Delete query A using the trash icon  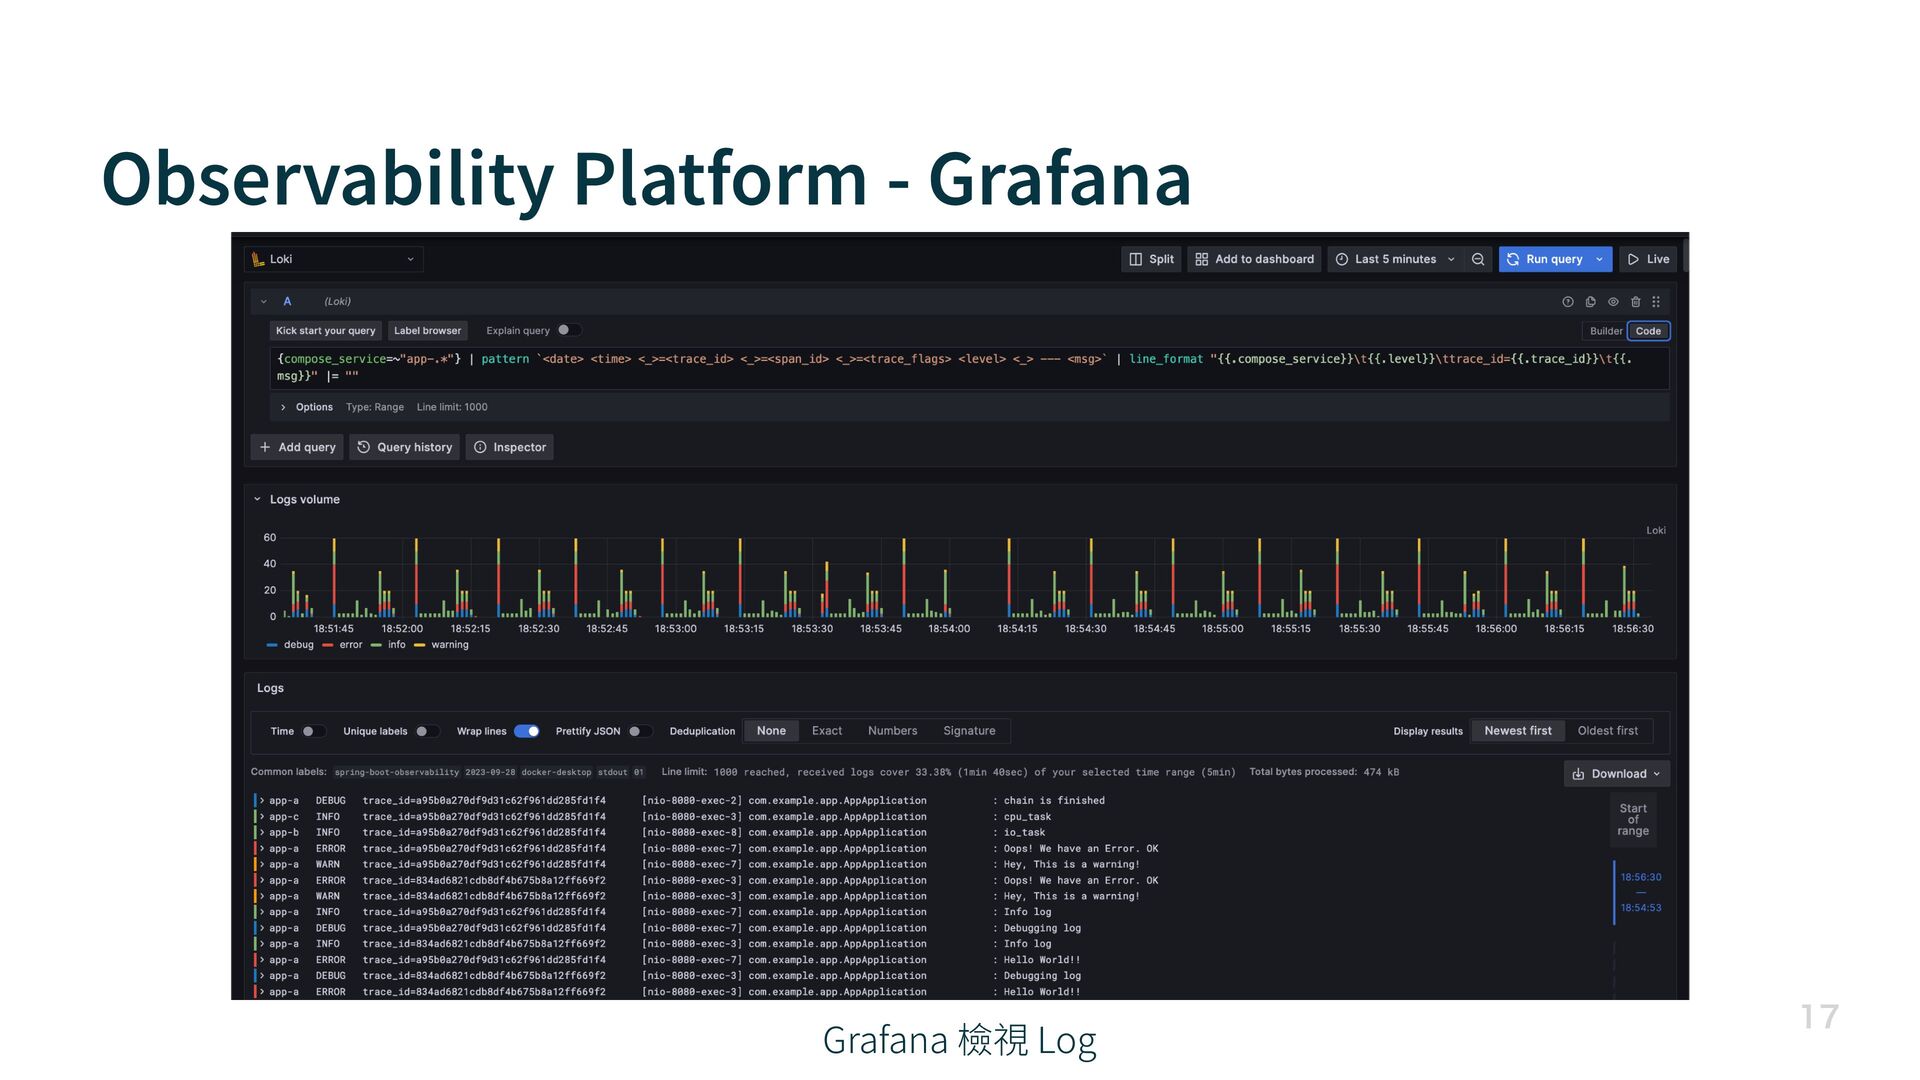1635,302
